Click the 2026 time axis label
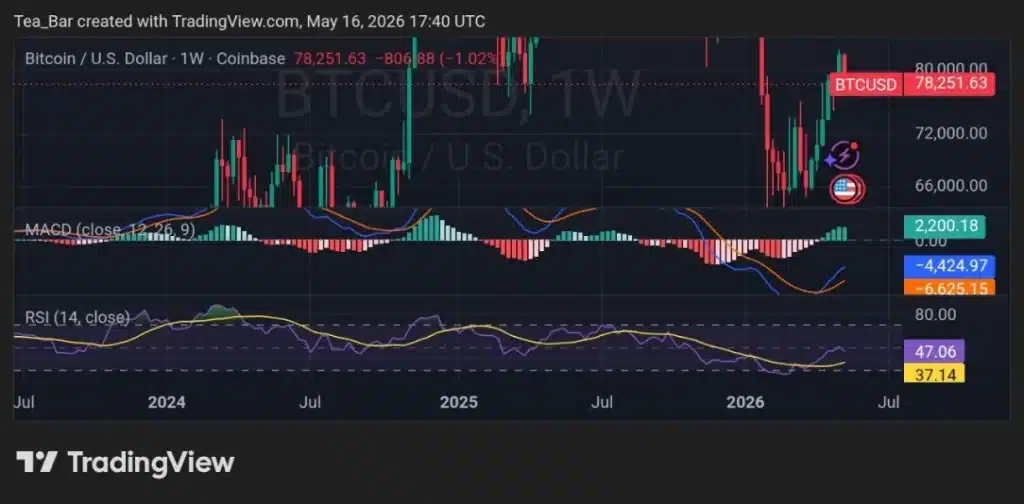The image size is (1024, 504). (x=746, y=402)
